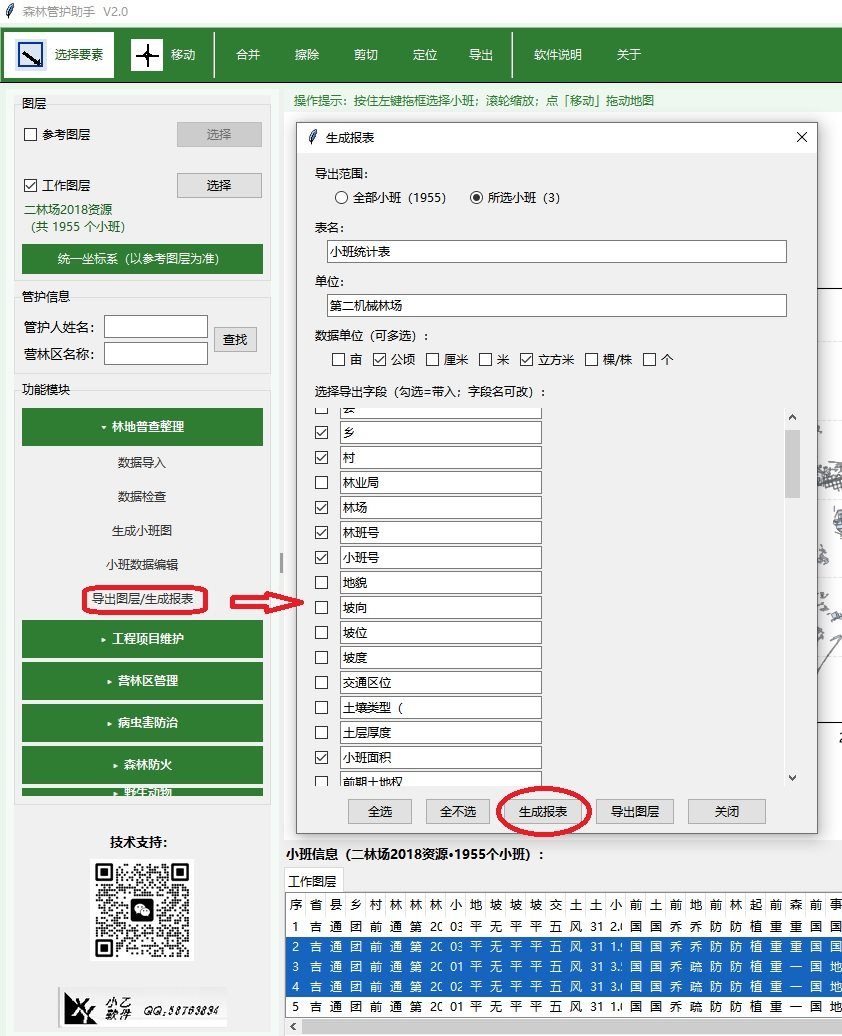842x1036 pixels.
Task: Open 生成小班图 submenu item
Action: click(141, 531)
